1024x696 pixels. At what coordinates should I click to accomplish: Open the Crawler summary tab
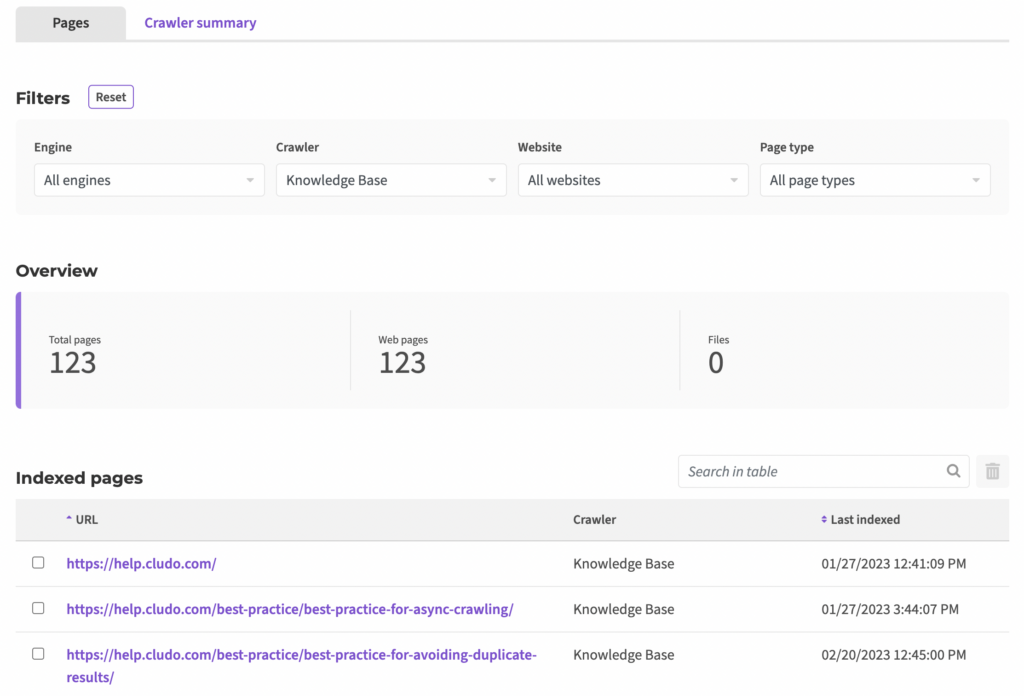coord(200,23)
